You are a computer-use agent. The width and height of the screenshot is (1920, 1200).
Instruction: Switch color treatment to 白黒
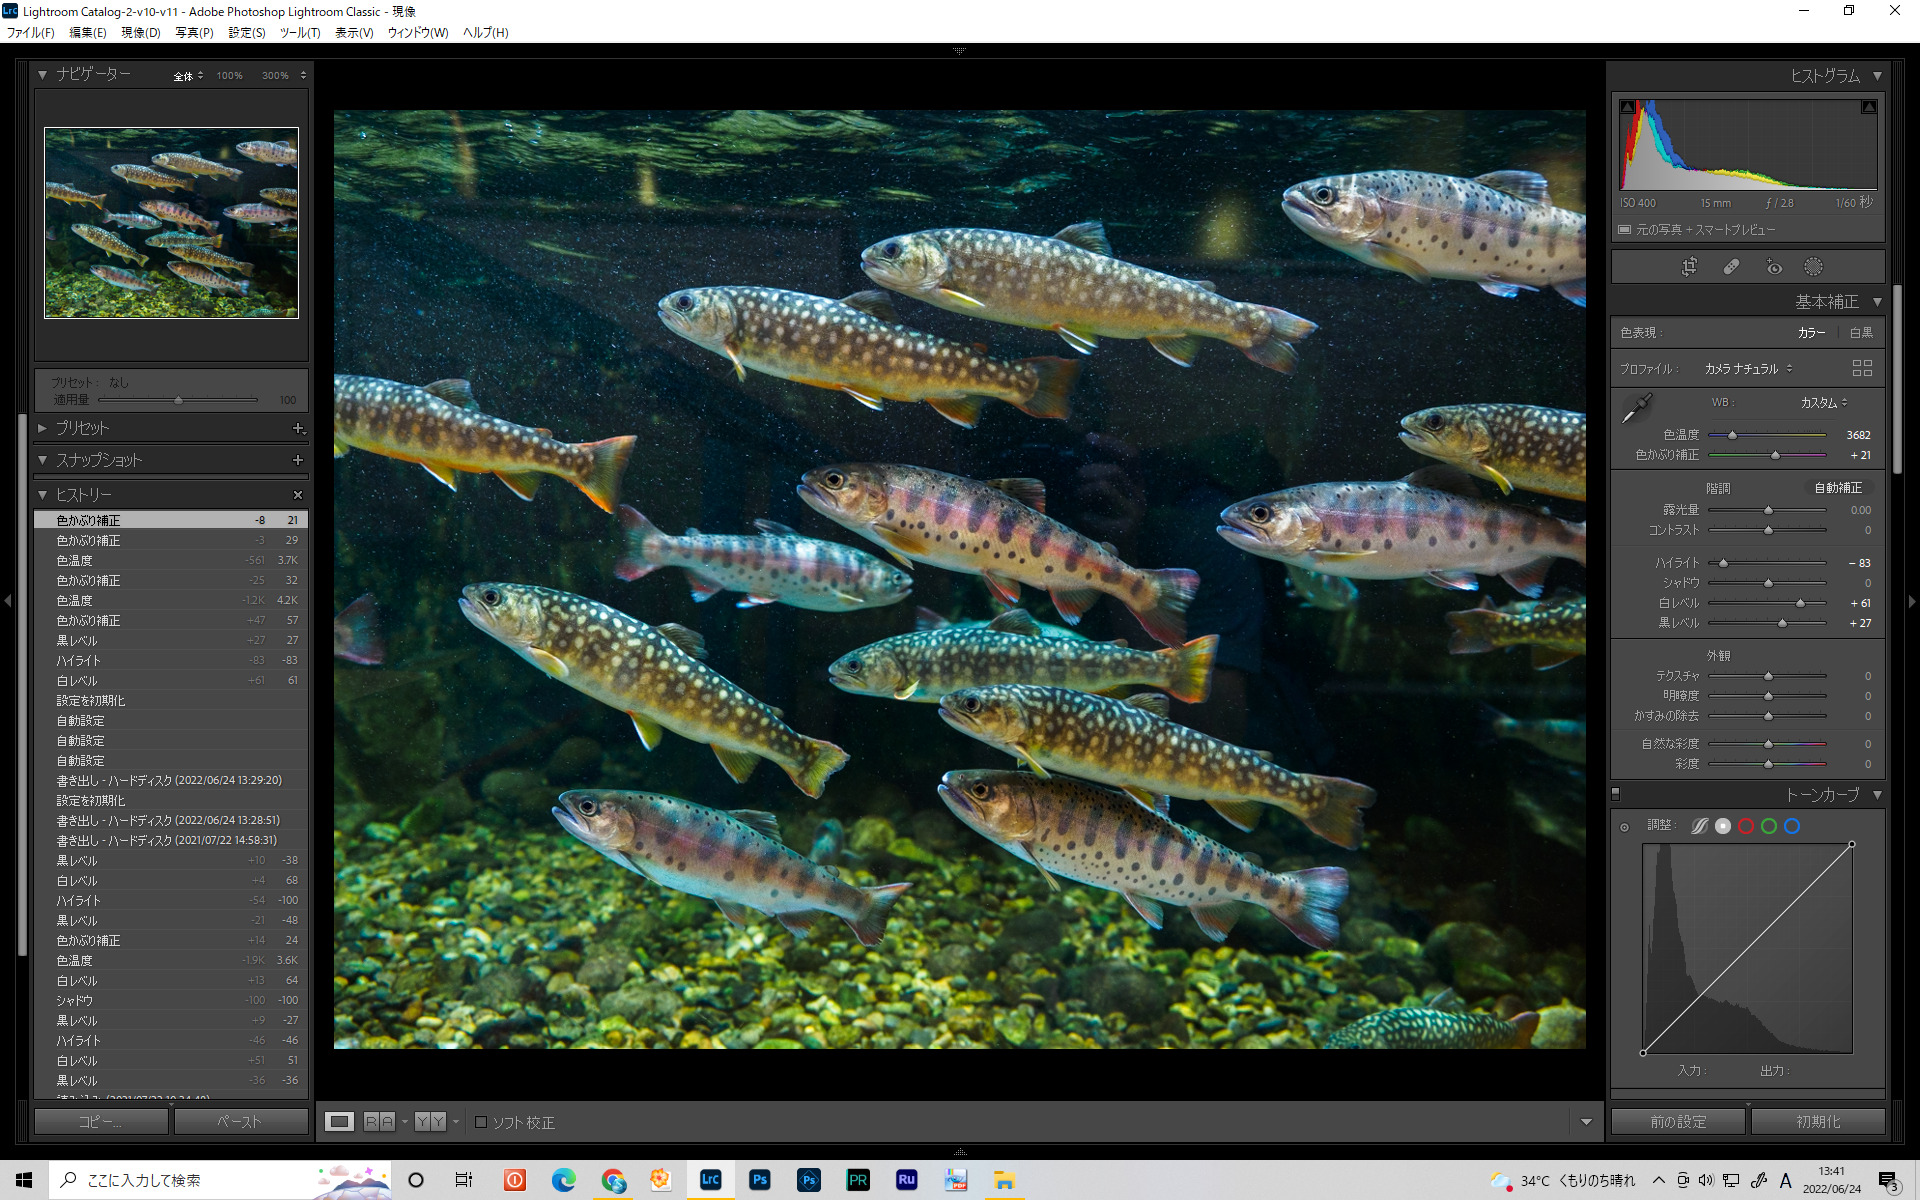point(1861,332)
